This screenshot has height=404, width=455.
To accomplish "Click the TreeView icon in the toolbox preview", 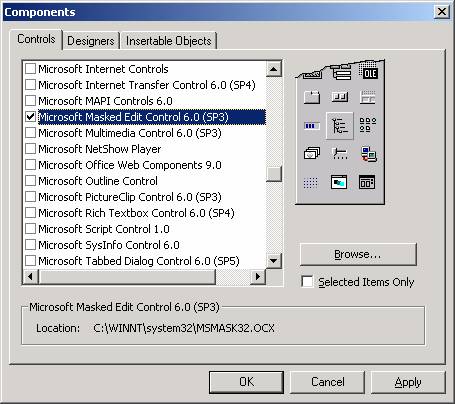I will (339, 126).
